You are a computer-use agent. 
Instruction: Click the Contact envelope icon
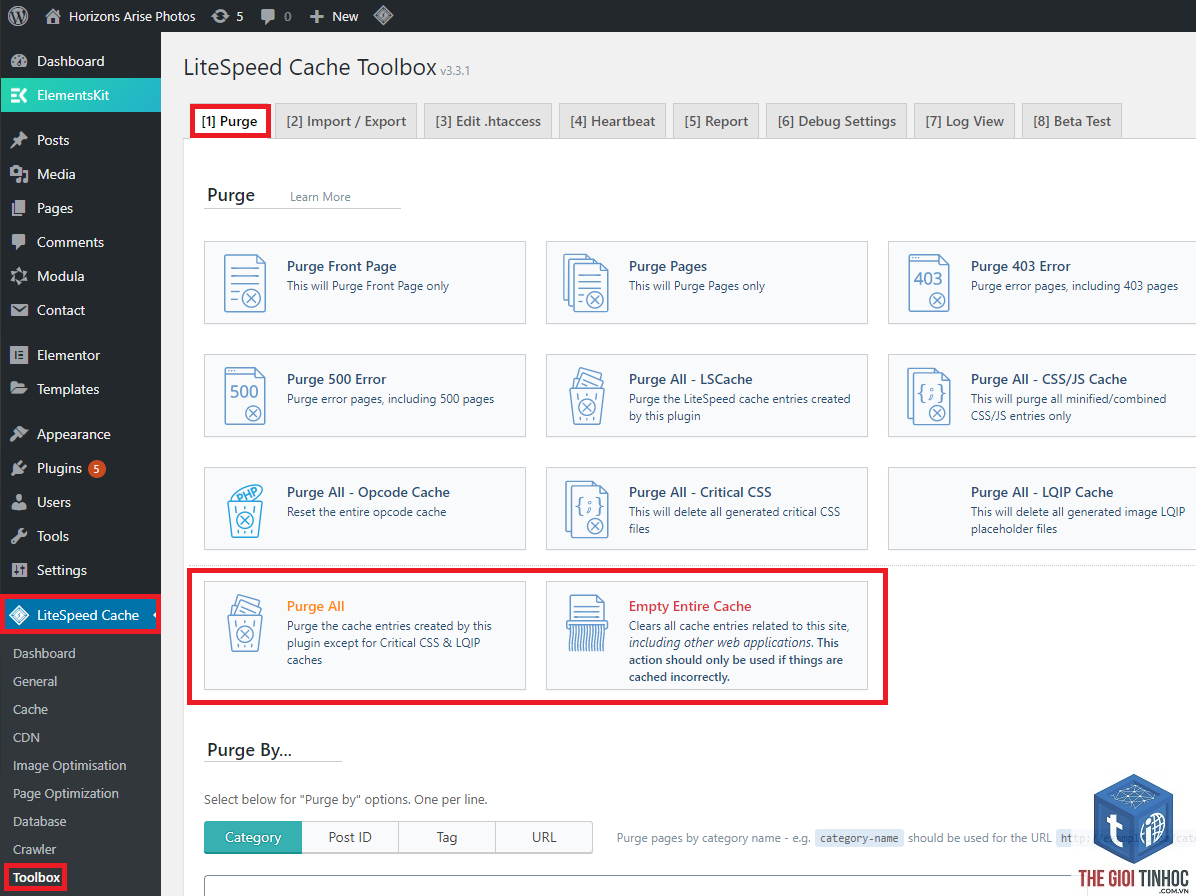pyautogui.click(x=19, y=310)
